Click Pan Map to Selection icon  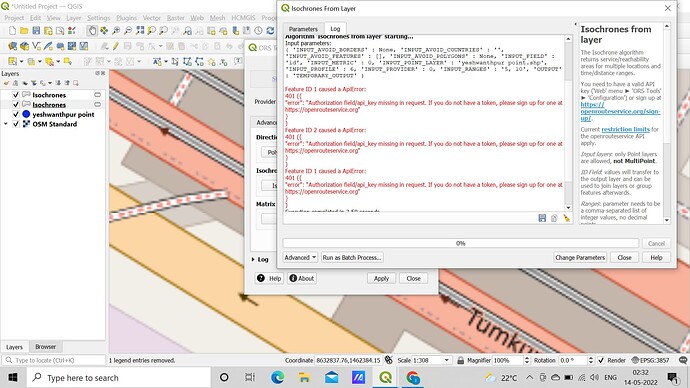[104, 30]
